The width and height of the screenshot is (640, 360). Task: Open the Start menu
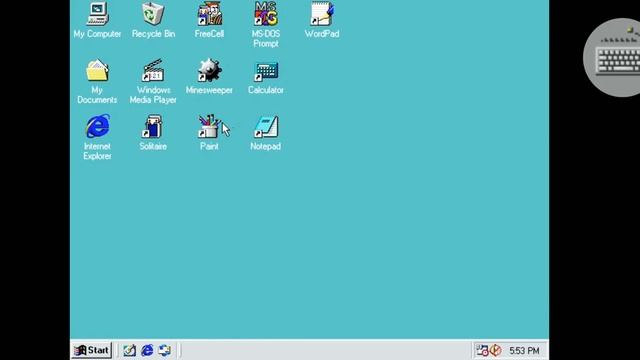click(x=92, y=350)
